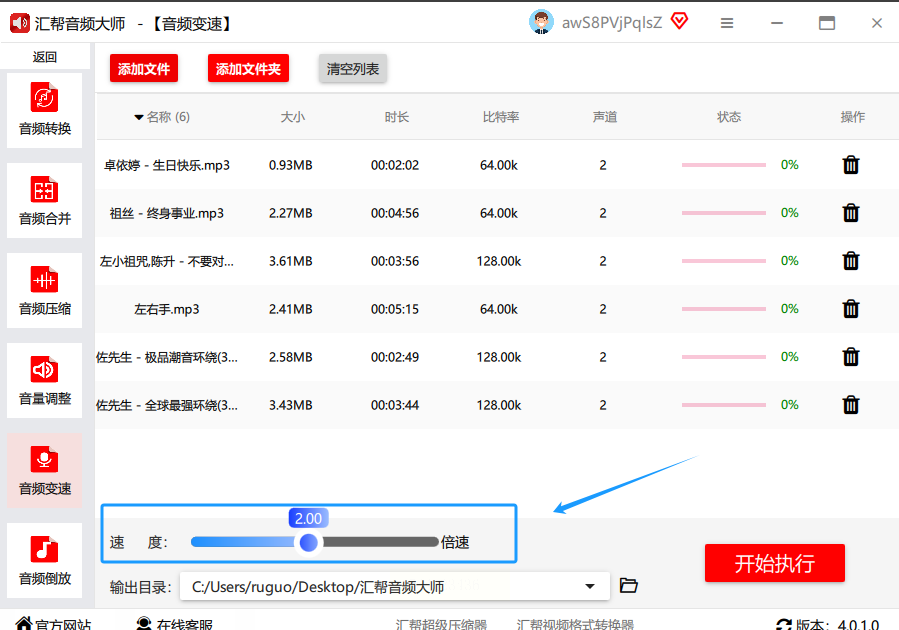899x630 pixels.
Task: Browse output folder with the folder icon
Action: click(629, 586)
